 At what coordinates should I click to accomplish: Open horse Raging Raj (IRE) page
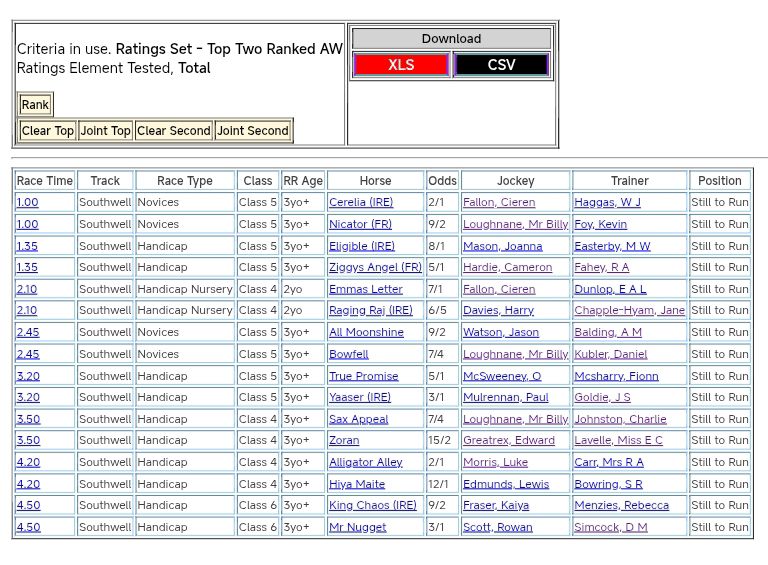(370, 311)
